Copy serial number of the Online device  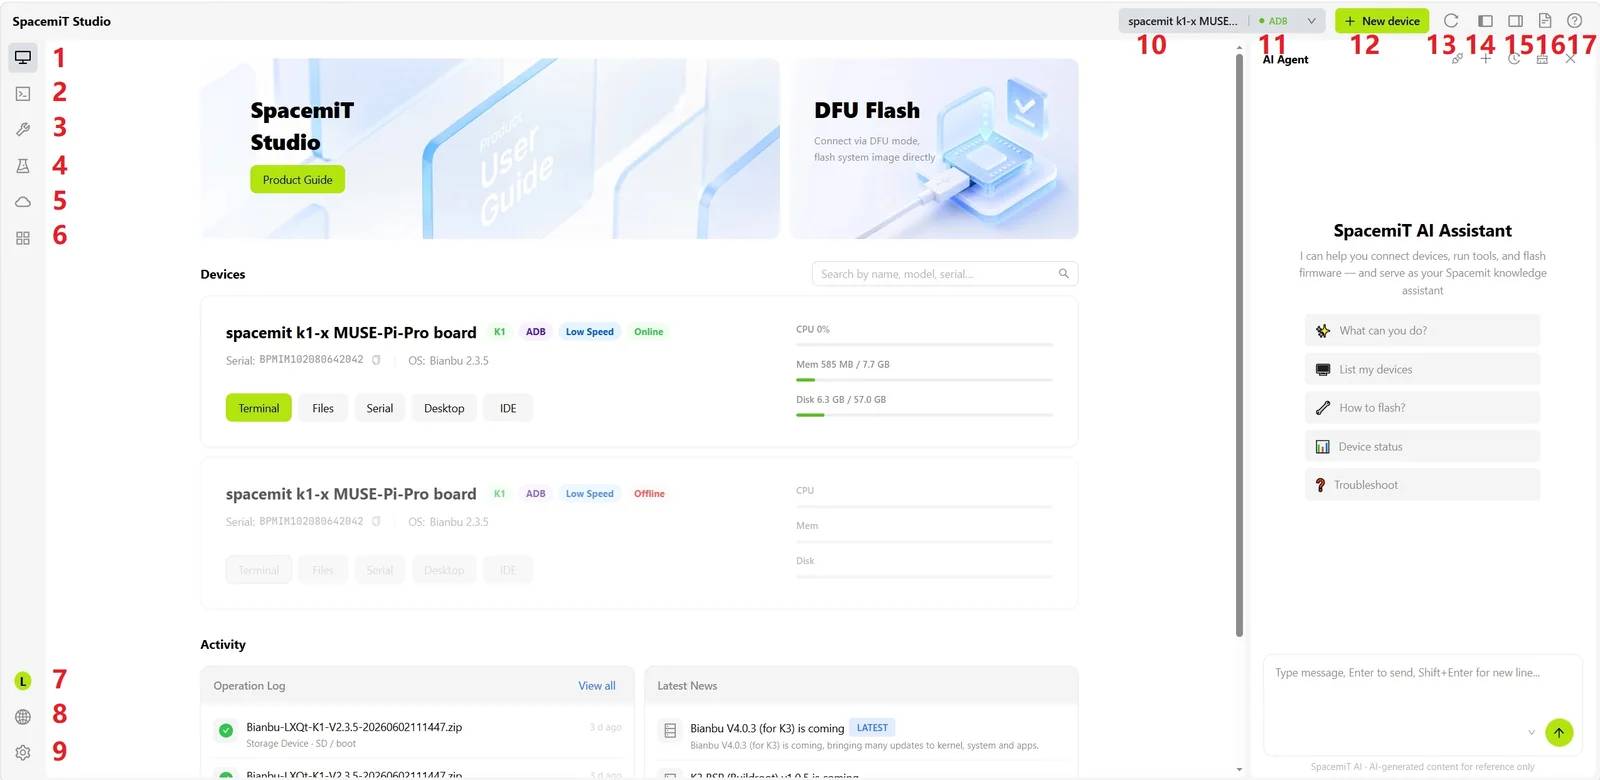[x=376, y=360]
